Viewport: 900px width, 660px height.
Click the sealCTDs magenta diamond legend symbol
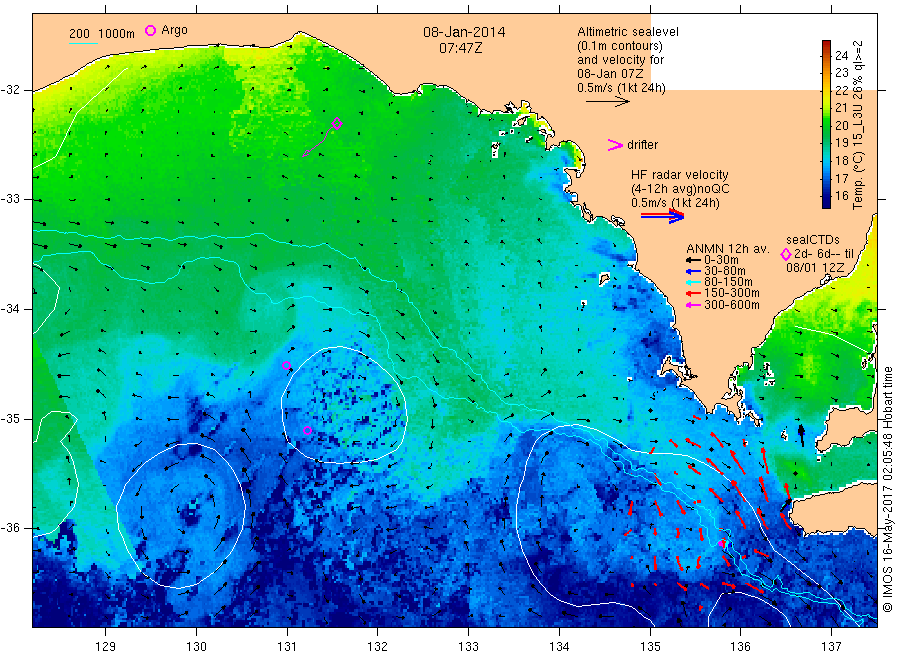point(786,254)
